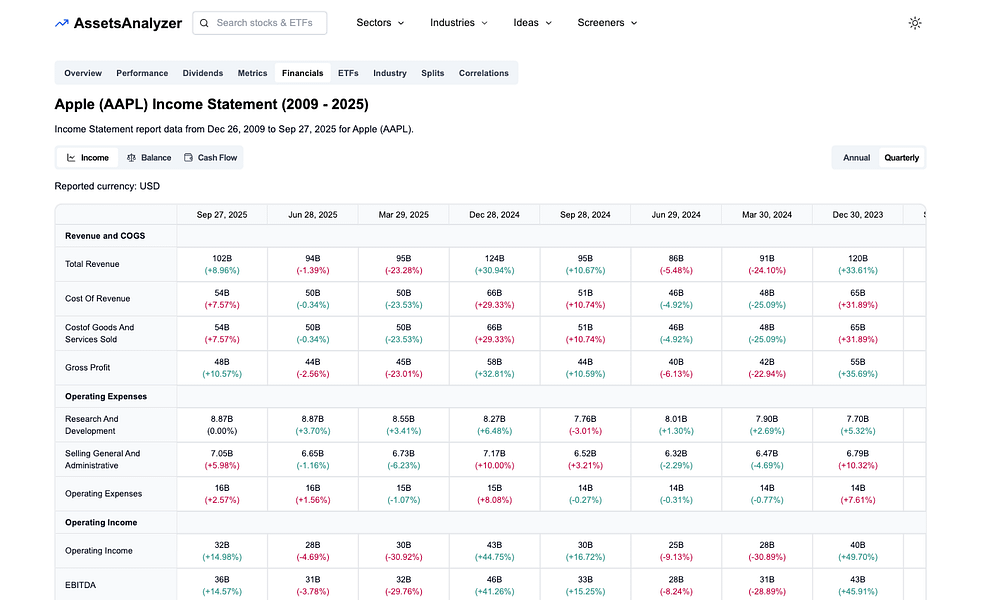
Task: Open the Sectors dropdown
Action: tap(380, 22)
